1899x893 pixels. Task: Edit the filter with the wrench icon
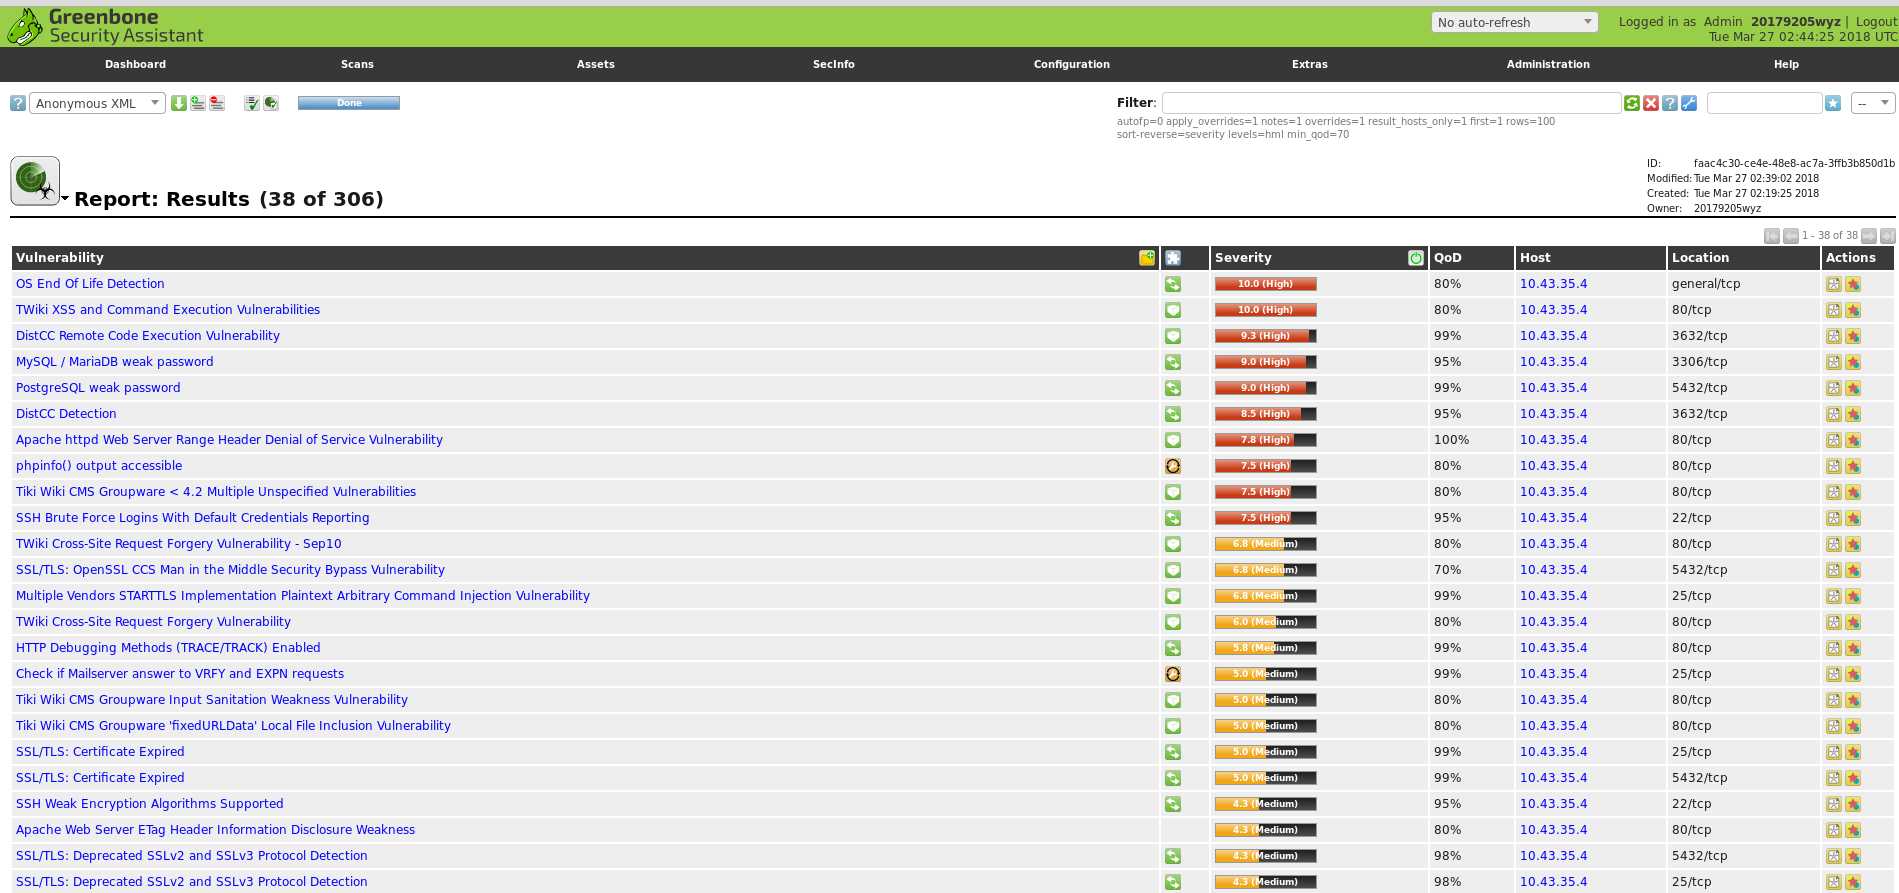[x=1689, y=103]
